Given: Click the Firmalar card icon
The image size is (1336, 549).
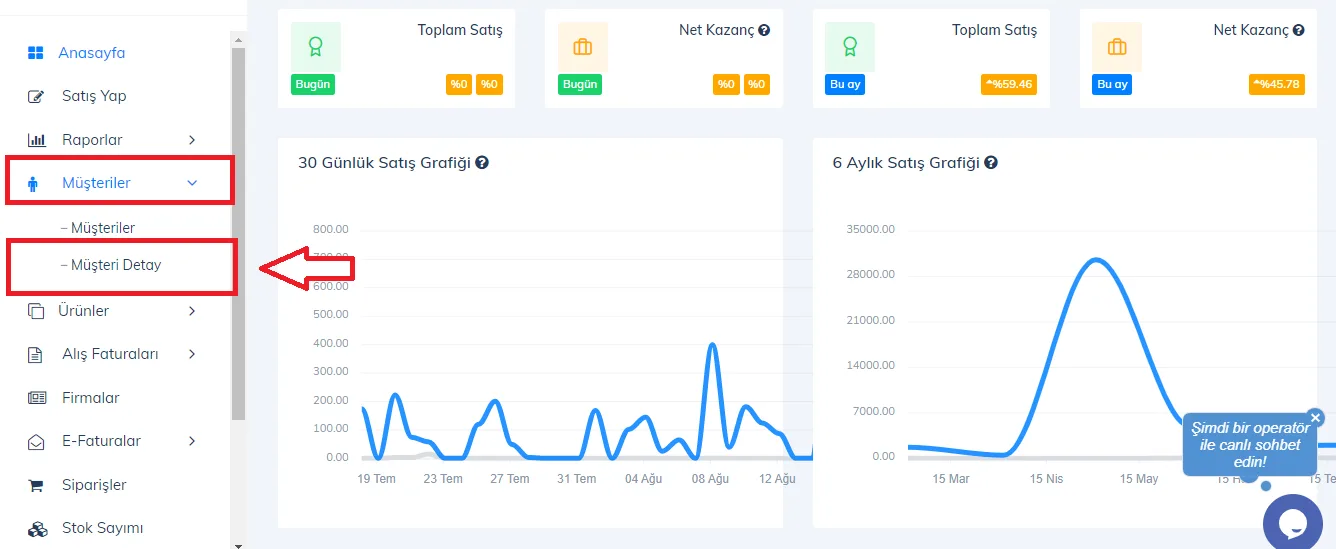Looking at the screenshot, I should click(x=37, y=398).
